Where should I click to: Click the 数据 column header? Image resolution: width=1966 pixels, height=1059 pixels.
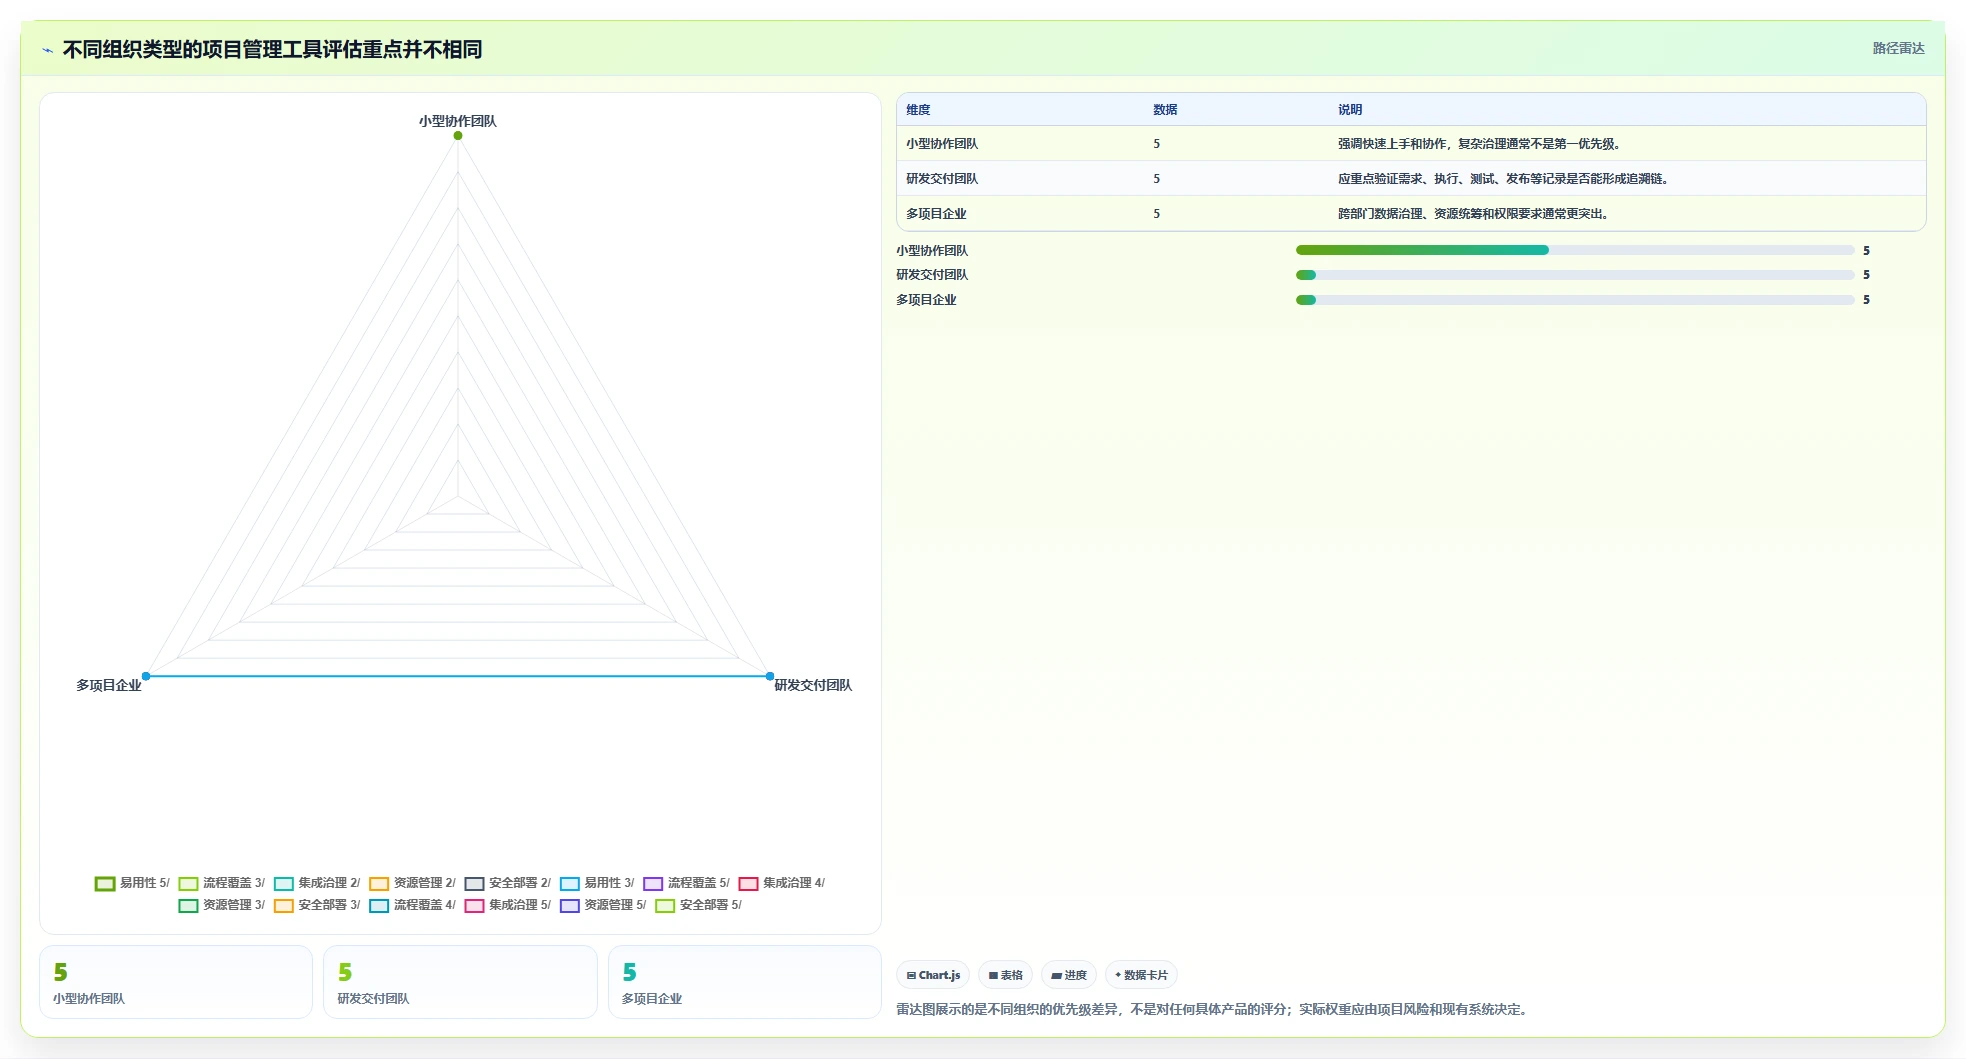pos(1165,110)
